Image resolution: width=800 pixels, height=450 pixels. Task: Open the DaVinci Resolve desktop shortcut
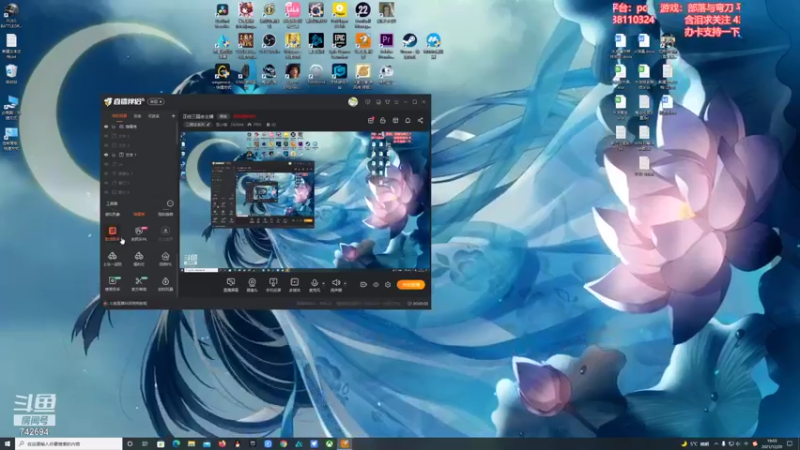(222, 15)
